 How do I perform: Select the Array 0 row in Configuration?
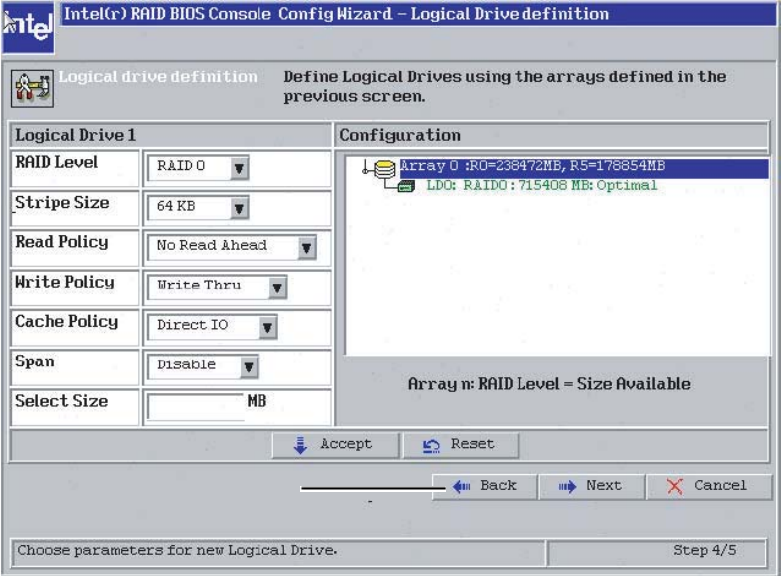pyautogui.click(x=584, y=168)
